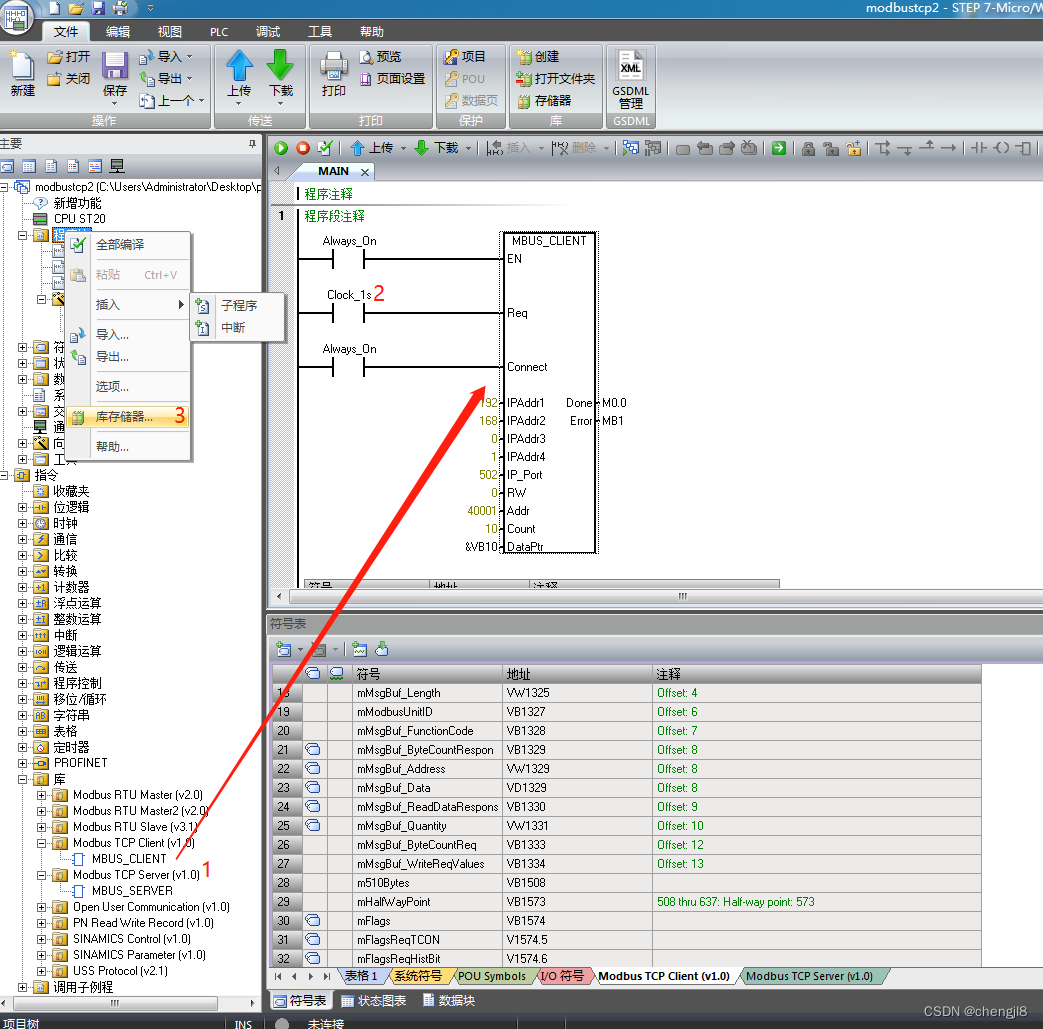The image size is (1043, 1029).
Task: Select MBUS_CLIENT in library tree
Action: coord(129,859)
